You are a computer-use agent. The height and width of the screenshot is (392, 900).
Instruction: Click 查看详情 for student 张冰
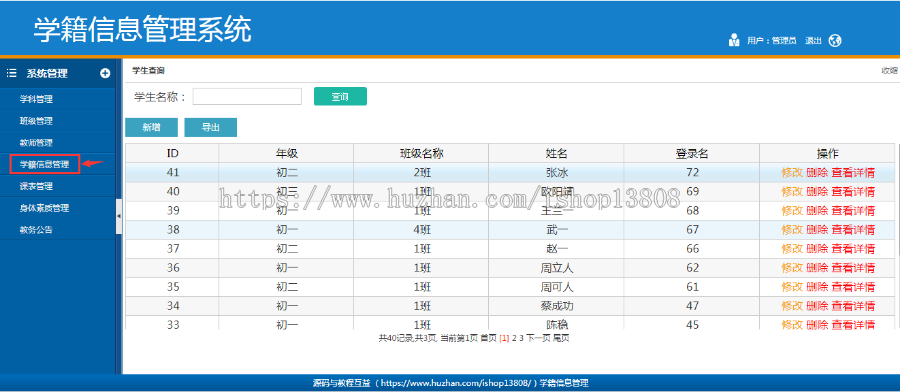pos(853,172)
